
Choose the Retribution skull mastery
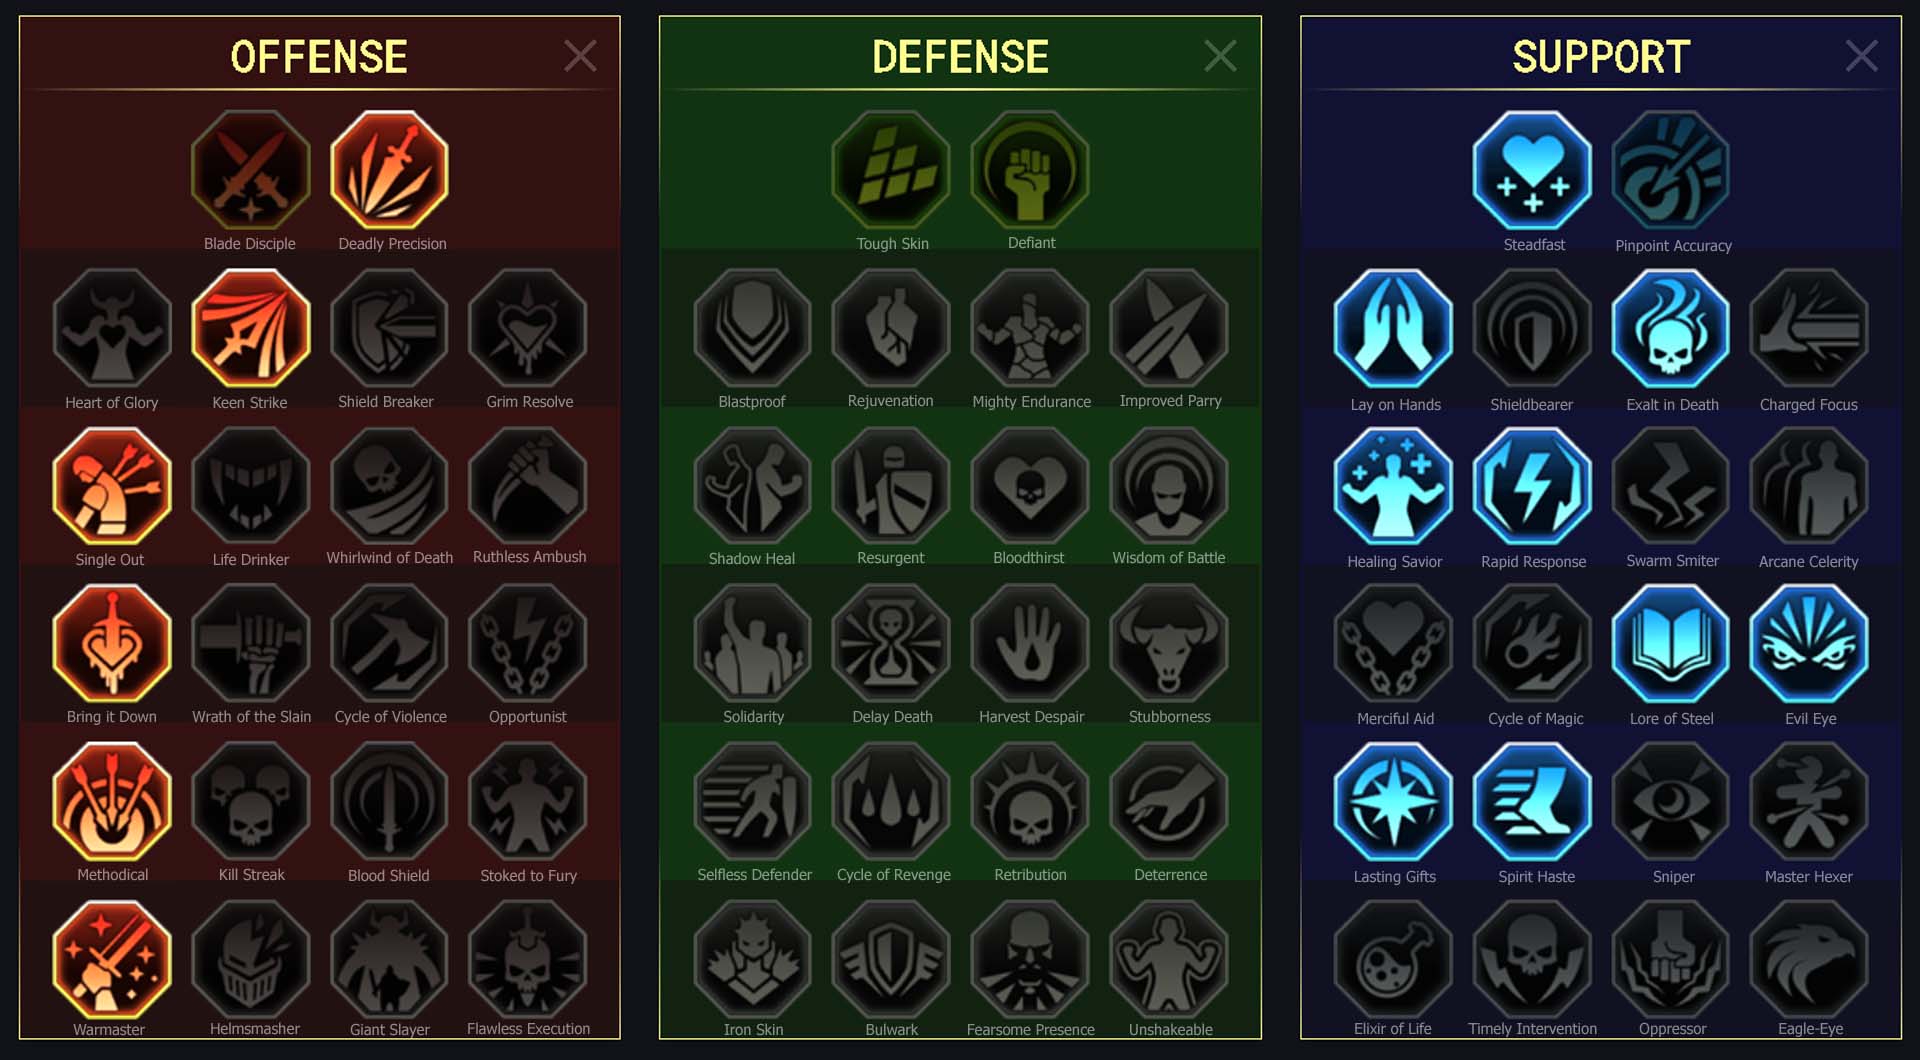pyautogui.click(x=1030, y=802)
